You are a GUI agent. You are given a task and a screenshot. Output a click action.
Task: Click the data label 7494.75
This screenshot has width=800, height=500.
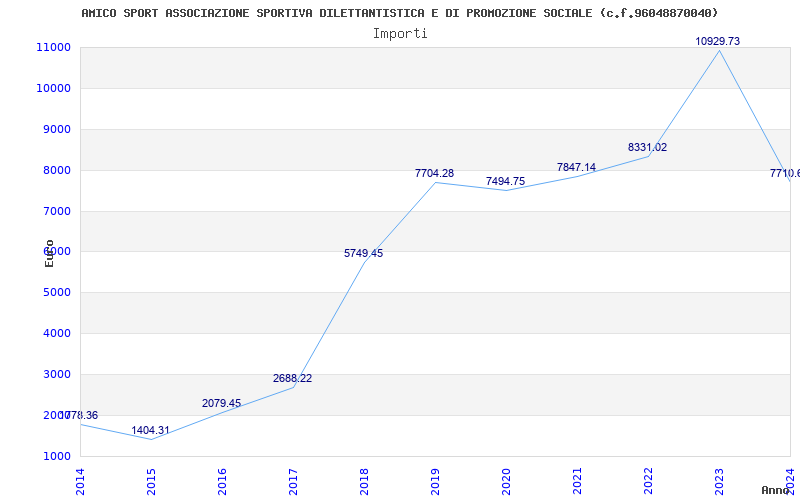(505, 182)
